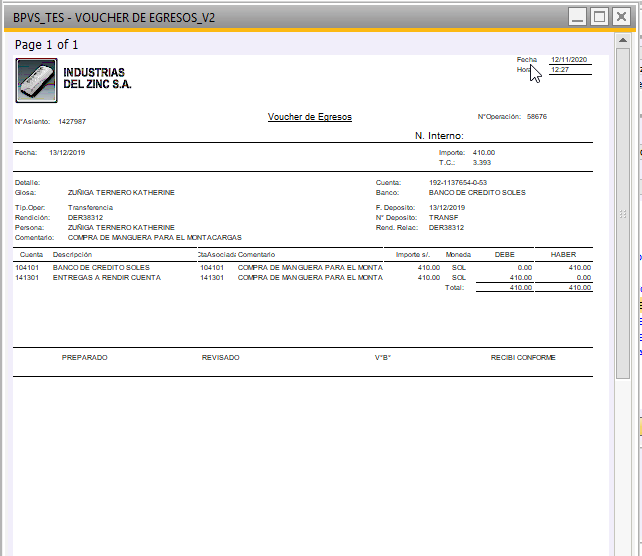The image size is (642, 556).
Task: Click the Moneda column header
Action: coord(458,255)
